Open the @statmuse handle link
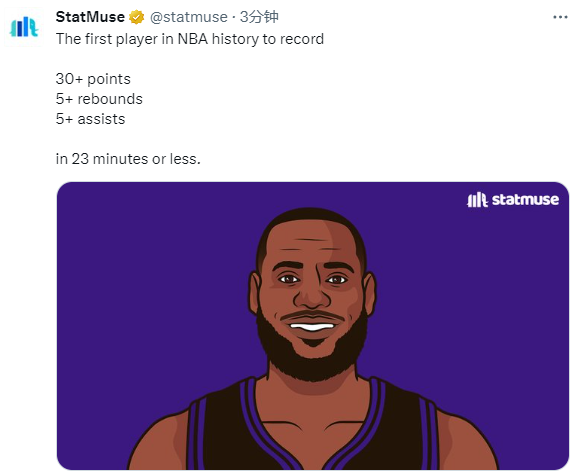 click(189, 17)
